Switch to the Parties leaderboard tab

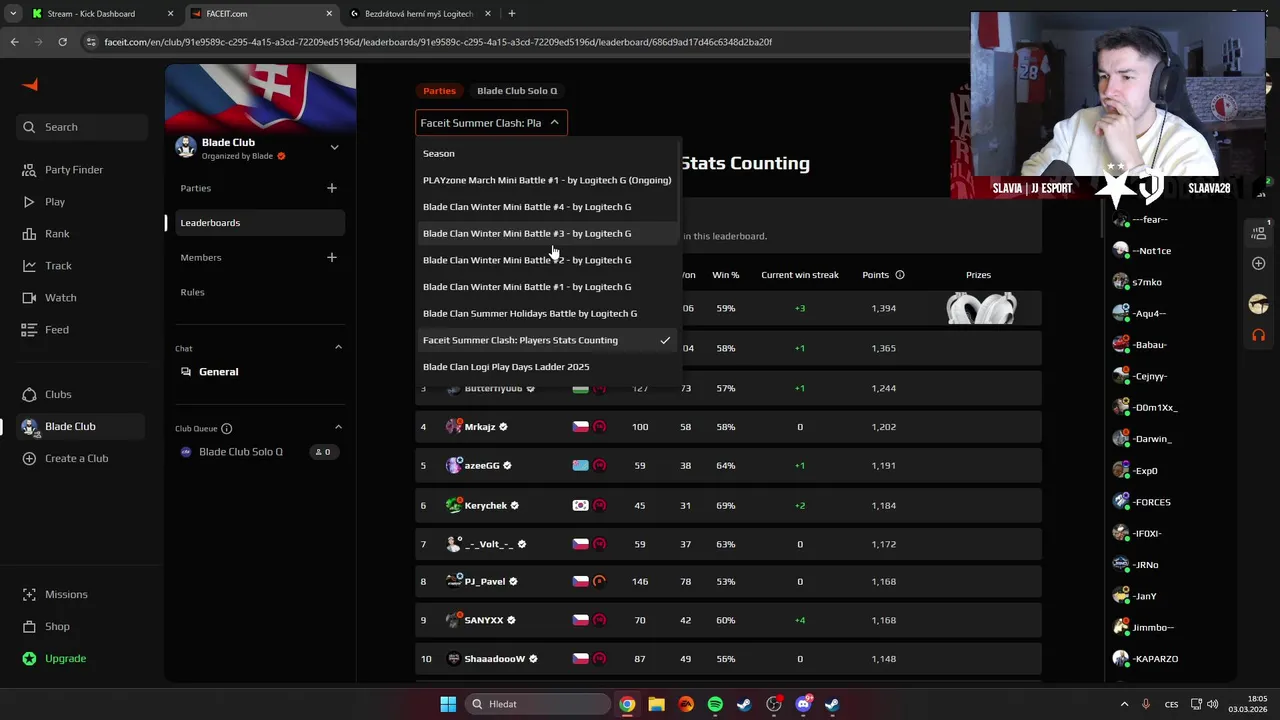coord(439,91)
